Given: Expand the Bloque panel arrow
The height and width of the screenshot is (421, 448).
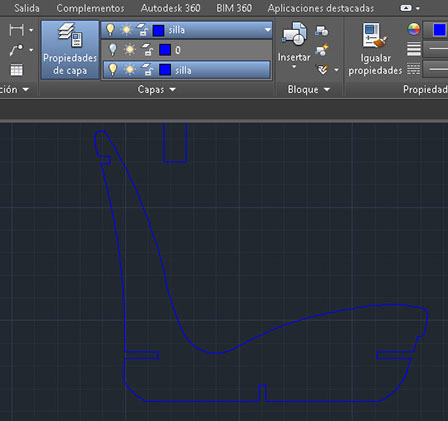Looking at the screenshot, I should [x=327, y=89].
